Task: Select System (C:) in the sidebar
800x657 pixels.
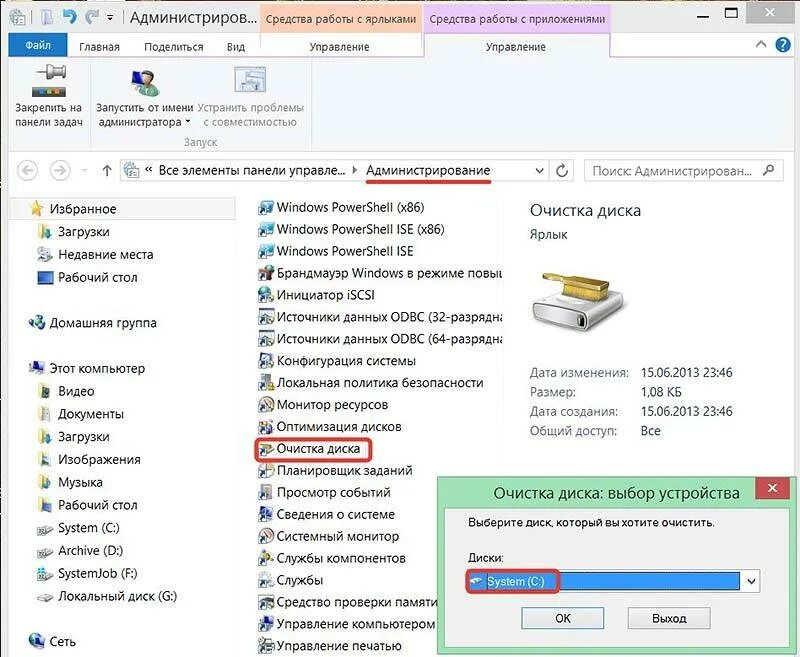Action: point(85,527)
